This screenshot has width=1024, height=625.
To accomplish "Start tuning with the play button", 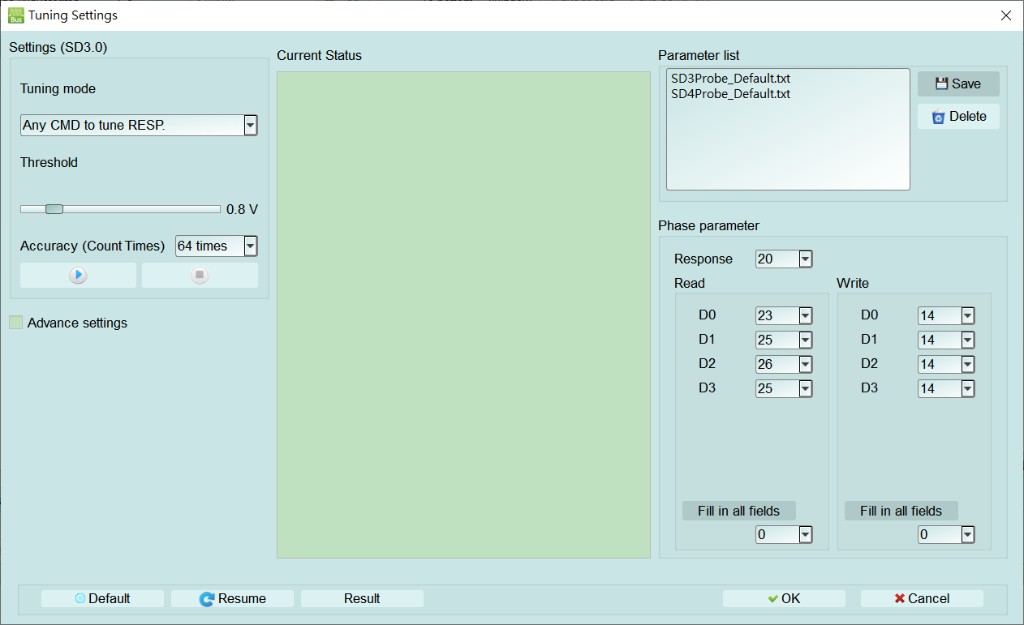I will pos(78,275).
